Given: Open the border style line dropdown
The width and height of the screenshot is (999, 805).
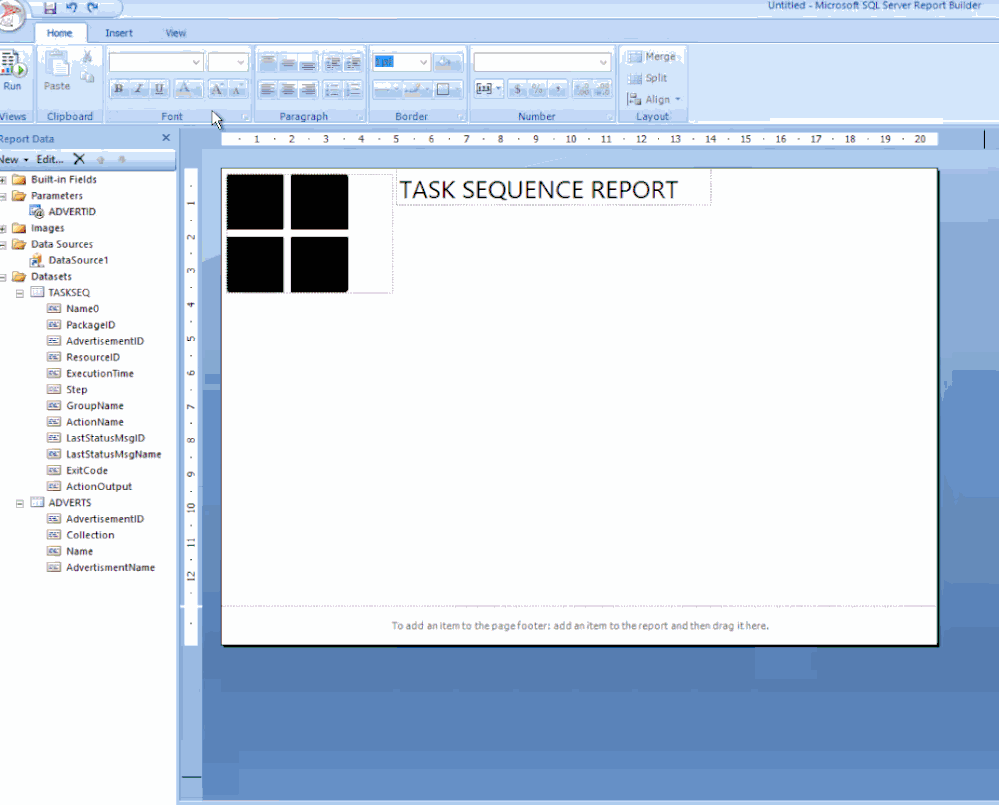Looking at the screenshot, I should (387, 89).
